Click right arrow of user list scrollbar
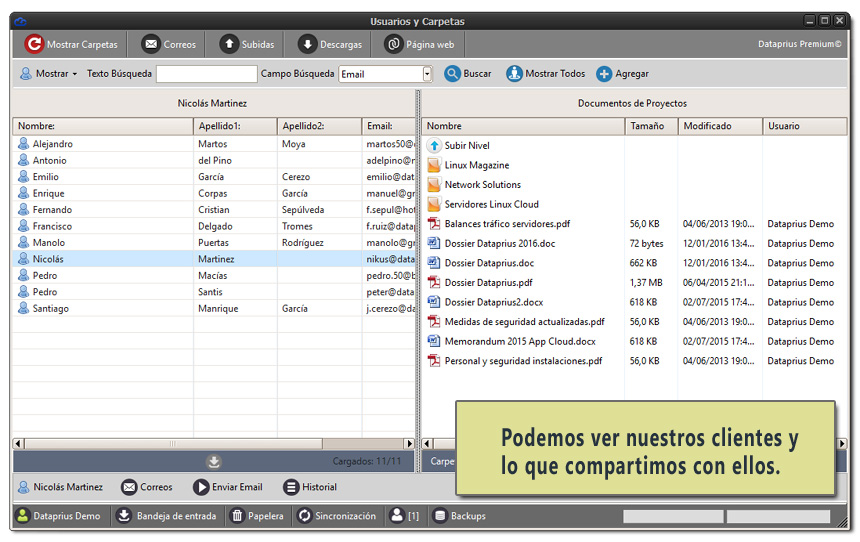This screenshot has height=542, width=860. (409, 443)
